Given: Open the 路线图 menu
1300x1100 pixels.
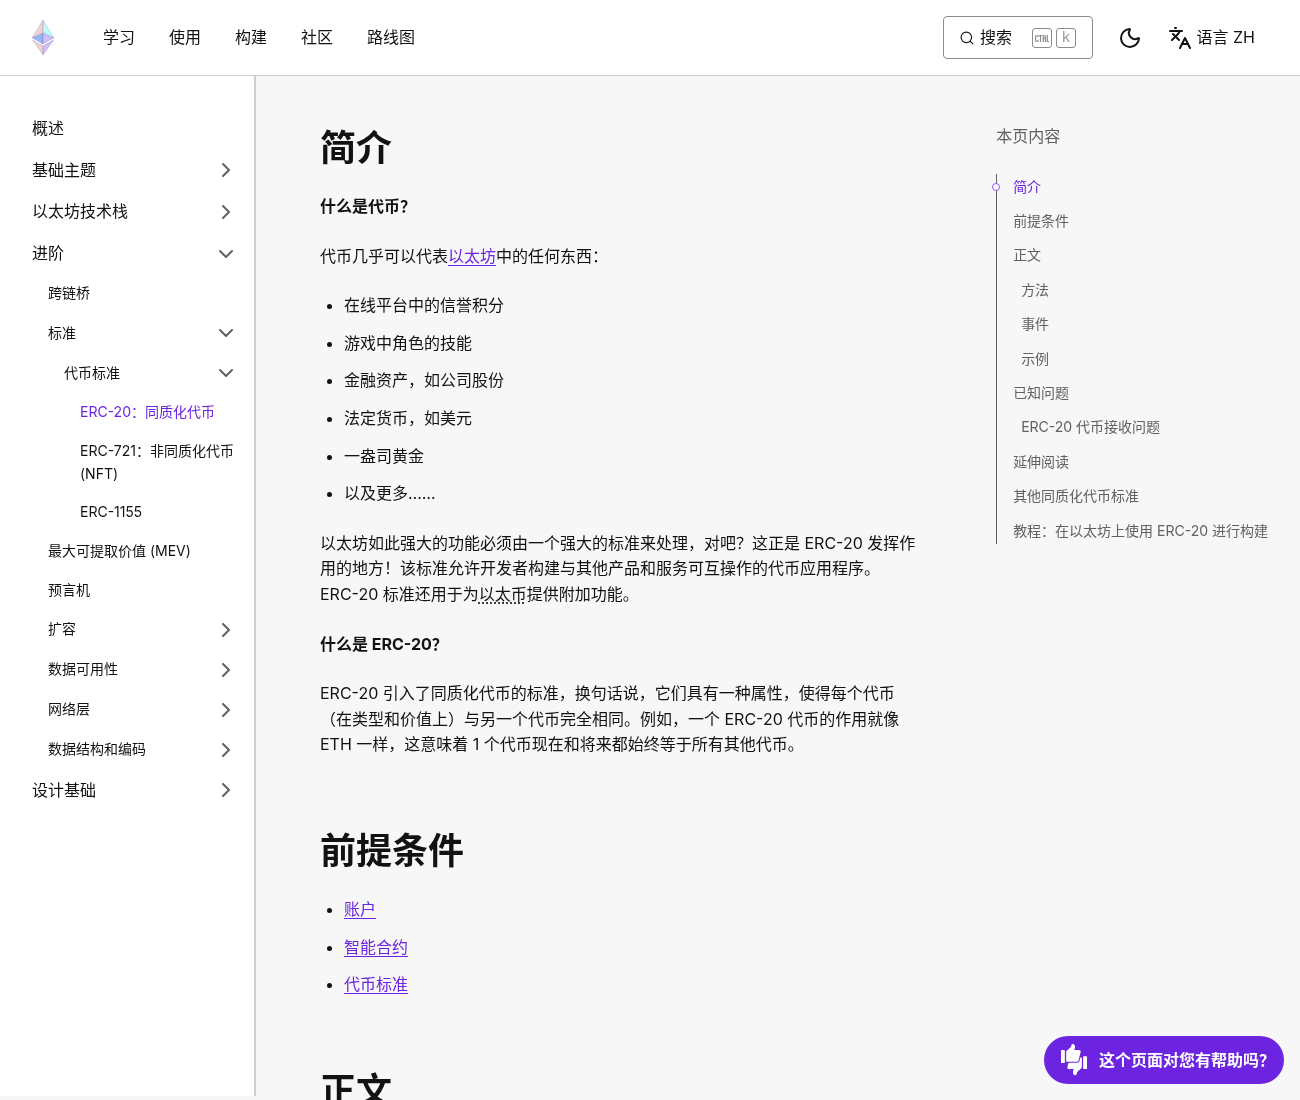Looking at the screenshot, I should click(391, 38).
